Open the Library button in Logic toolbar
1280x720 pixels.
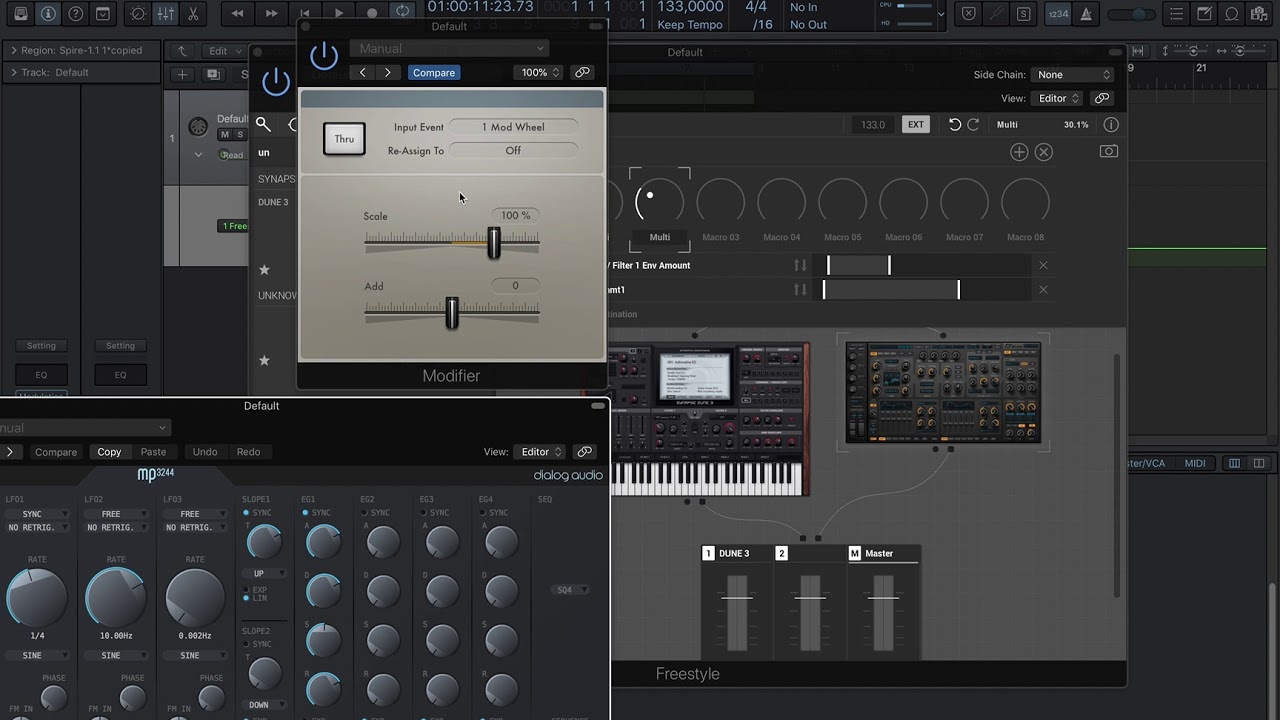(x=20, y=14)
